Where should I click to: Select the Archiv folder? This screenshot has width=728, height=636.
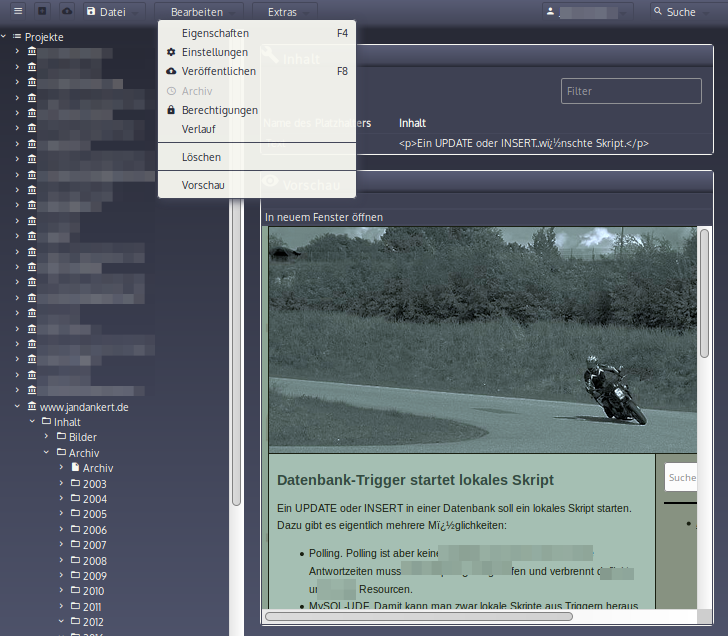84,453
